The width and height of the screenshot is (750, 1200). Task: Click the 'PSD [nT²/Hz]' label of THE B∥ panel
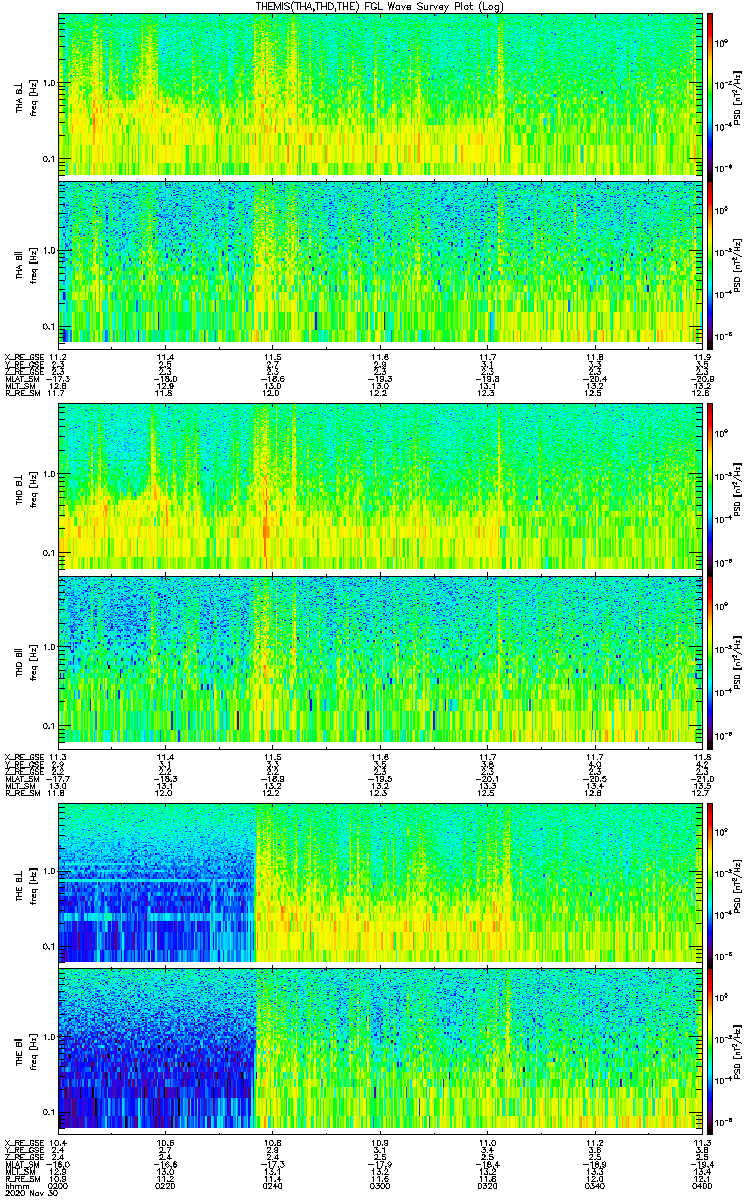click(737, 1050)
